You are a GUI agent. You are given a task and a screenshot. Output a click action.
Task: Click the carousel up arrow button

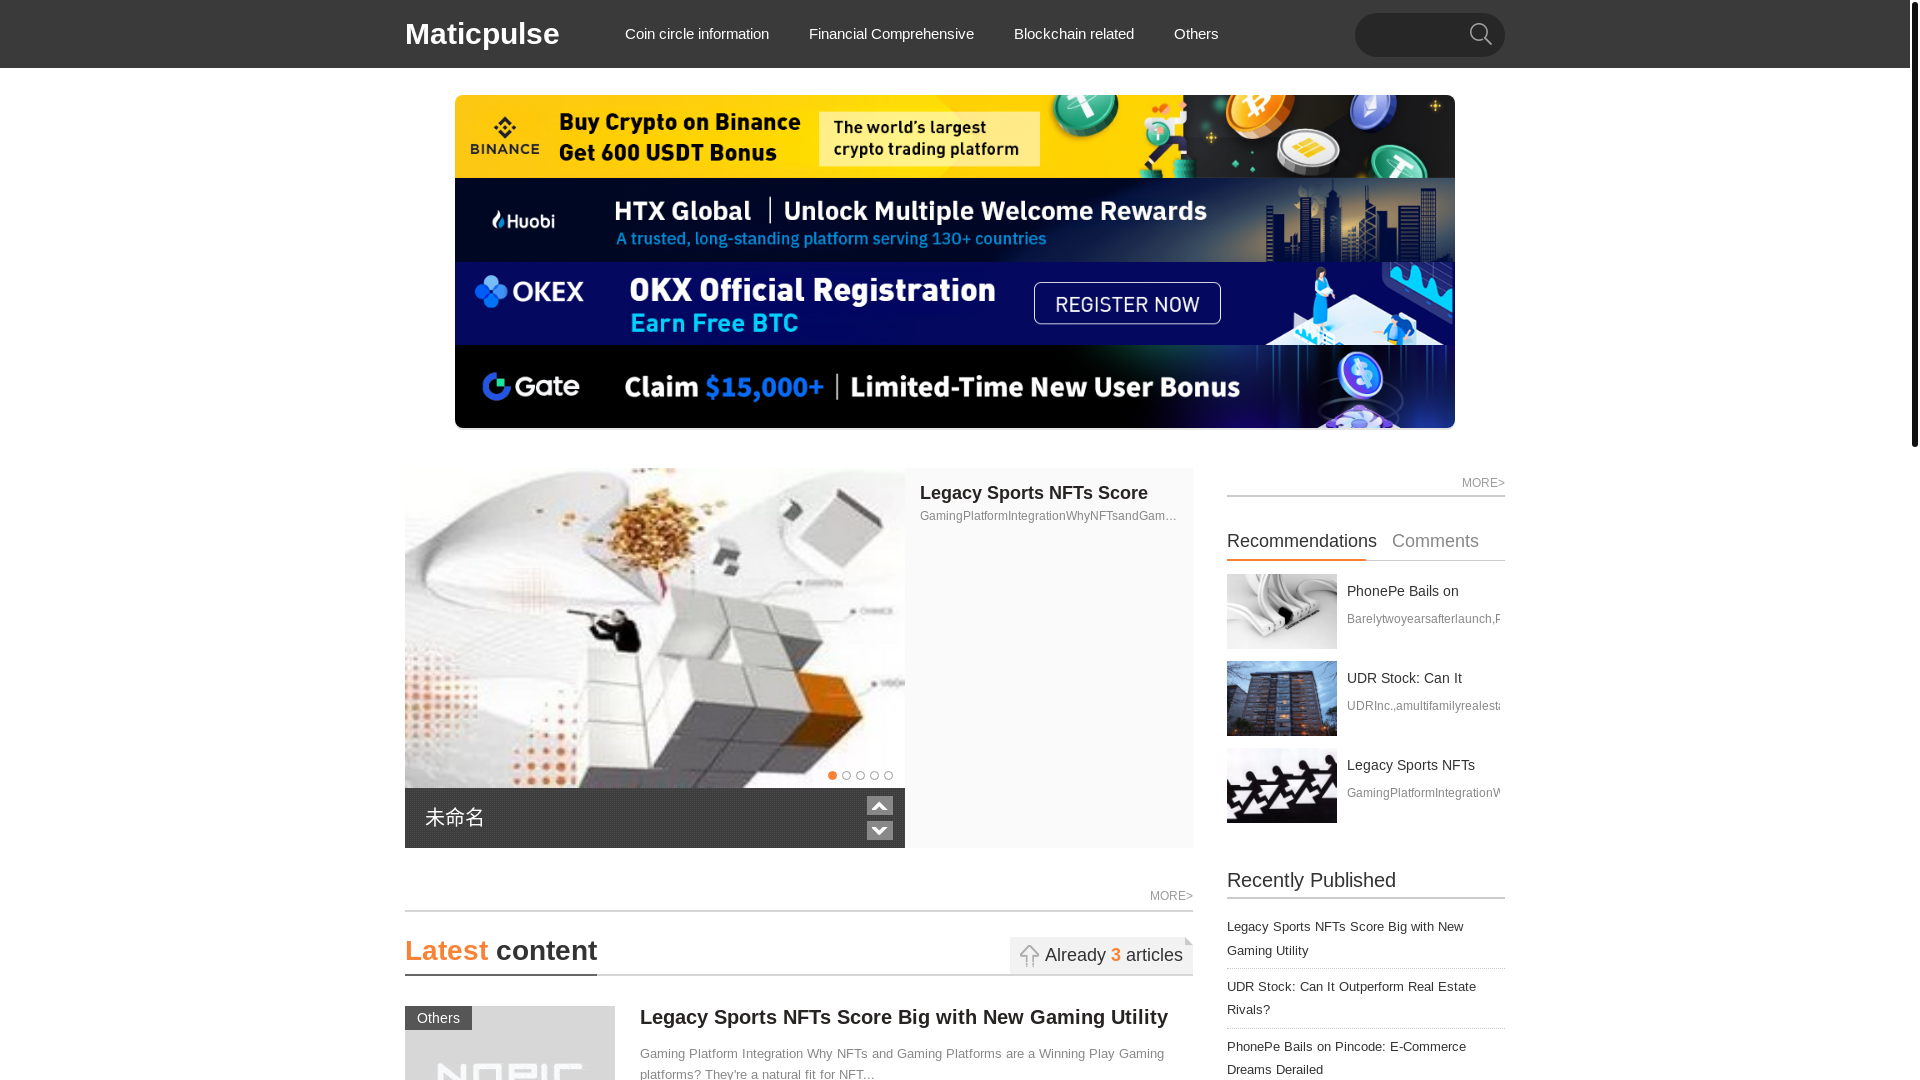pos(879,806)
